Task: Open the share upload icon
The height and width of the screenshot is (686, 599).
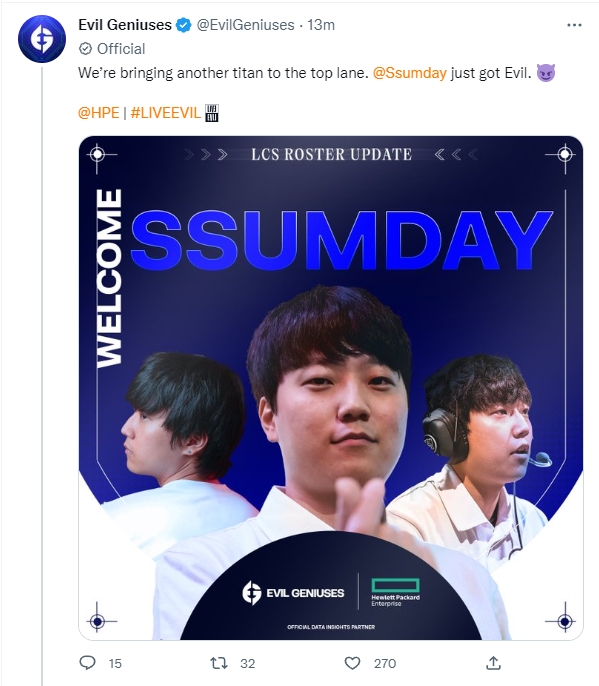Action: point(493,663)
